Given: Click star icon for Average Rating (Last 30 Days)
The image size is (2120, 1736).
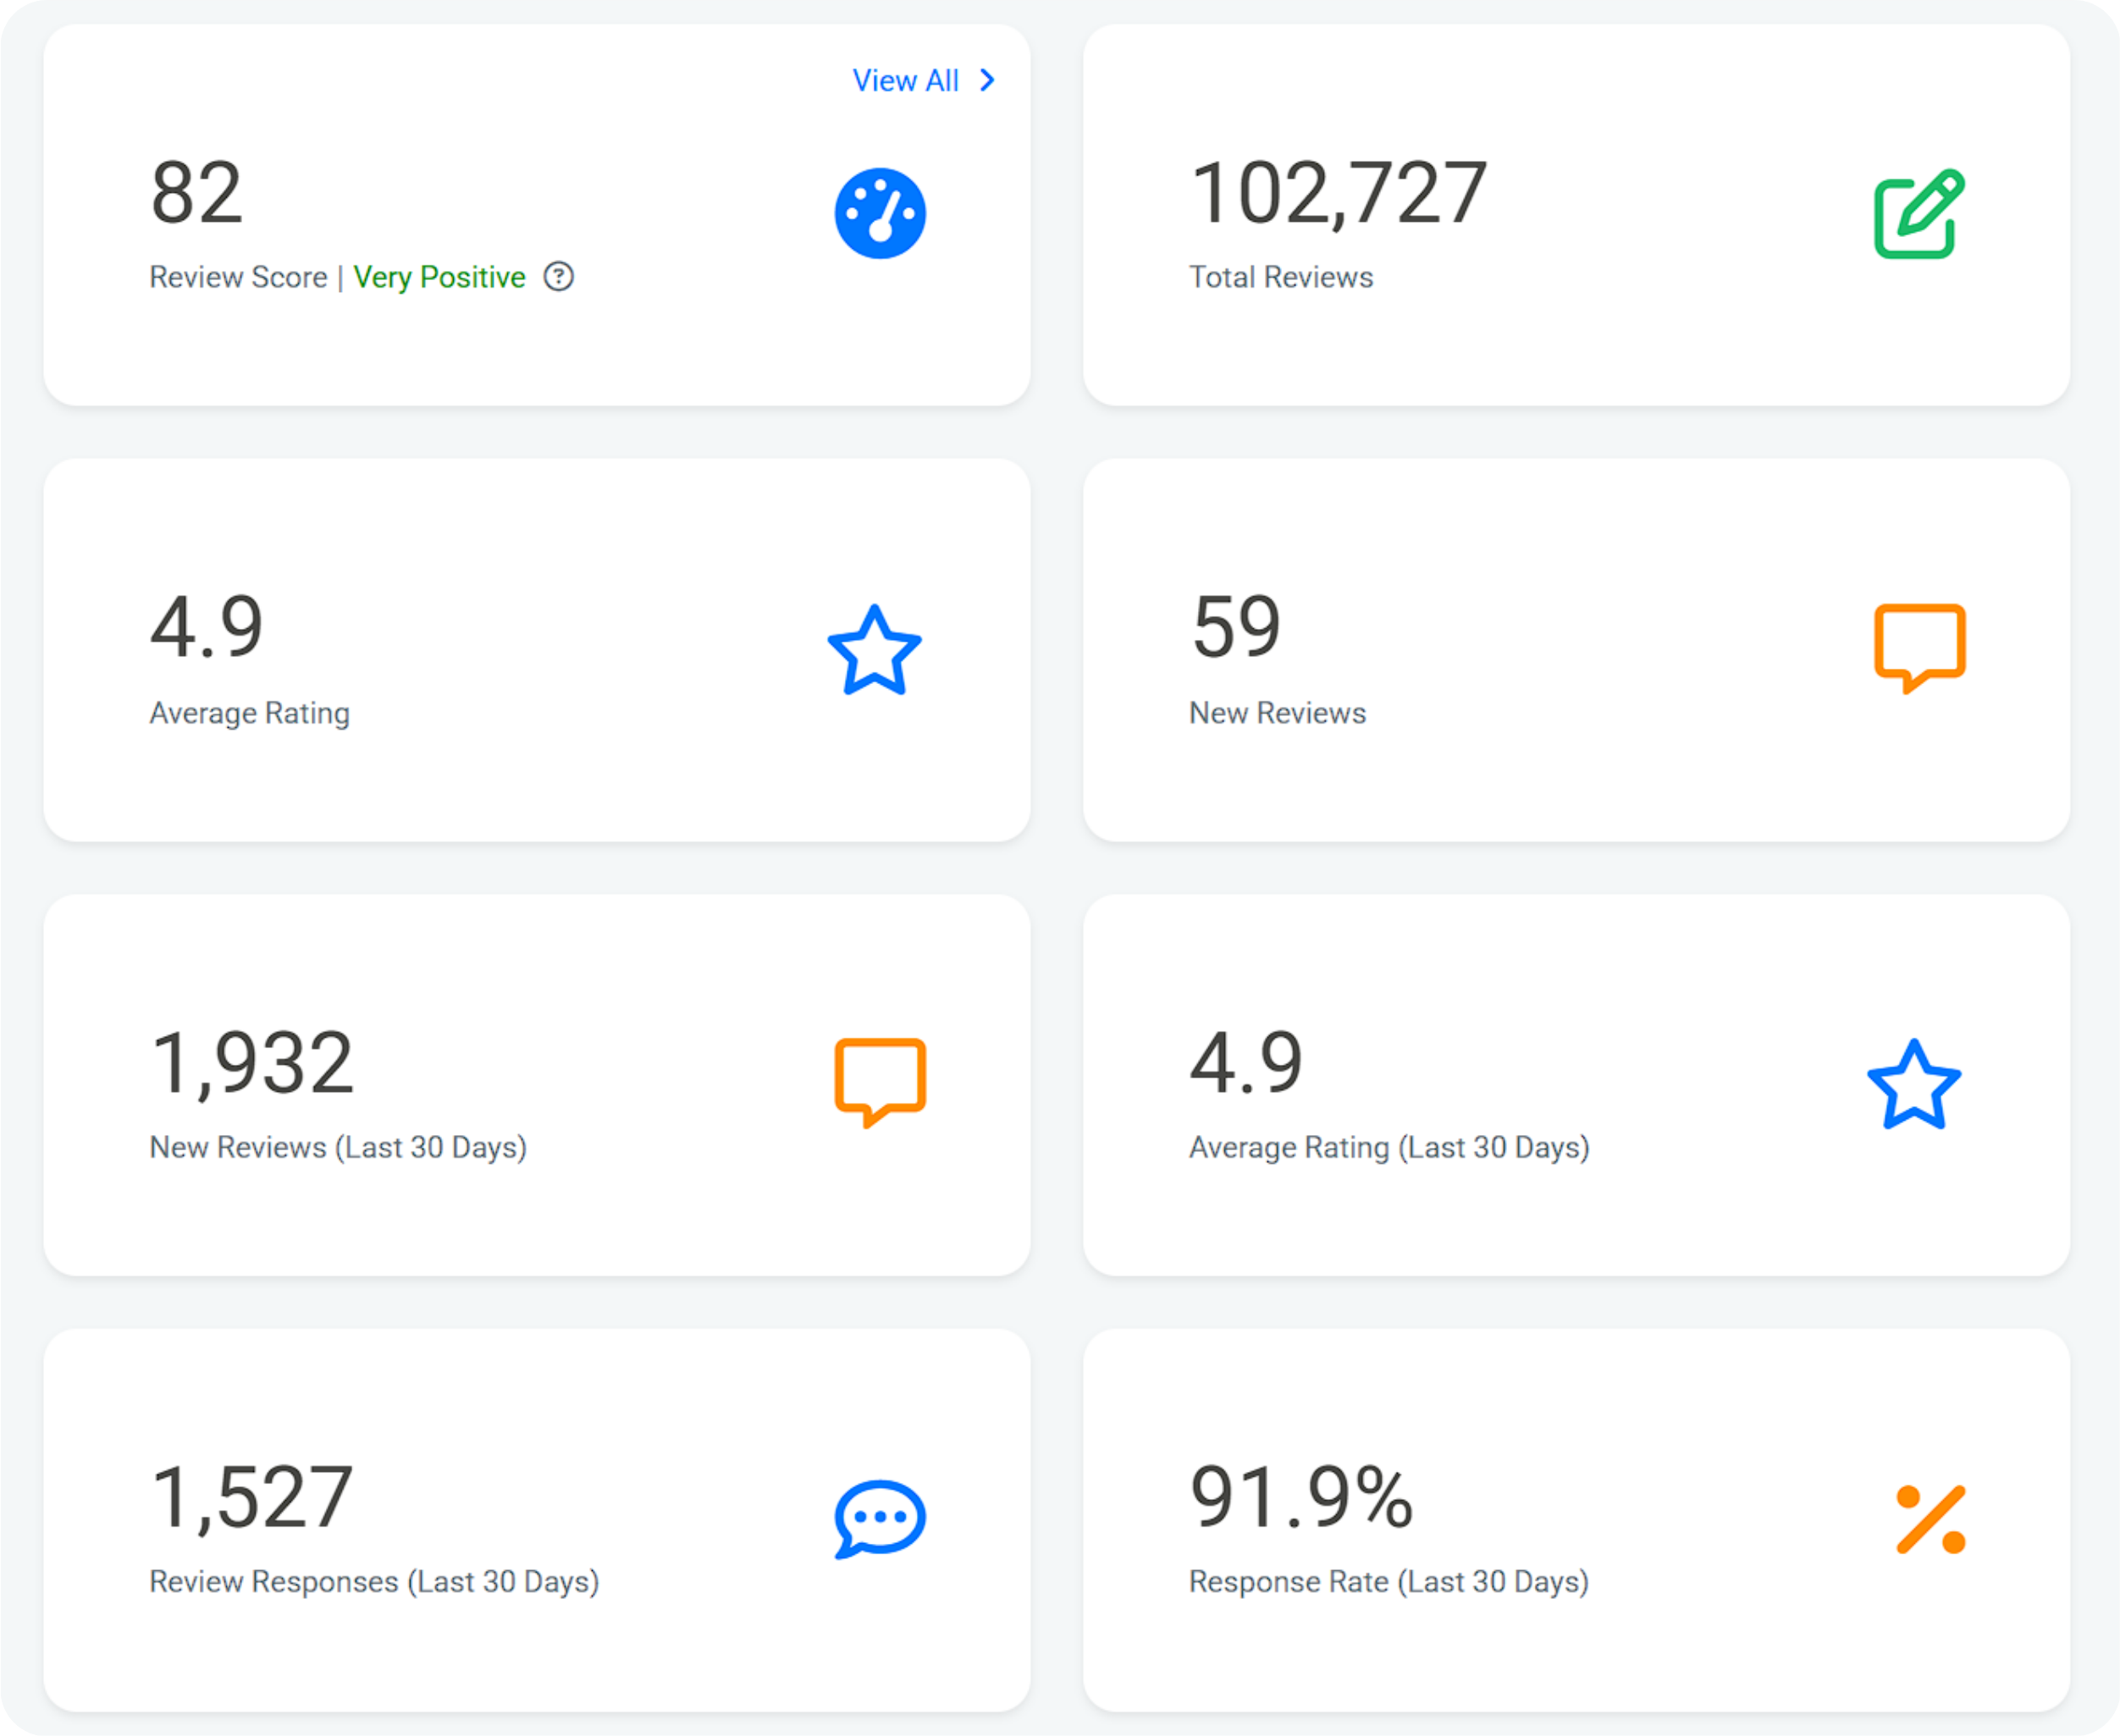Looking at the screenshot, I should tap(1914, 1085).
